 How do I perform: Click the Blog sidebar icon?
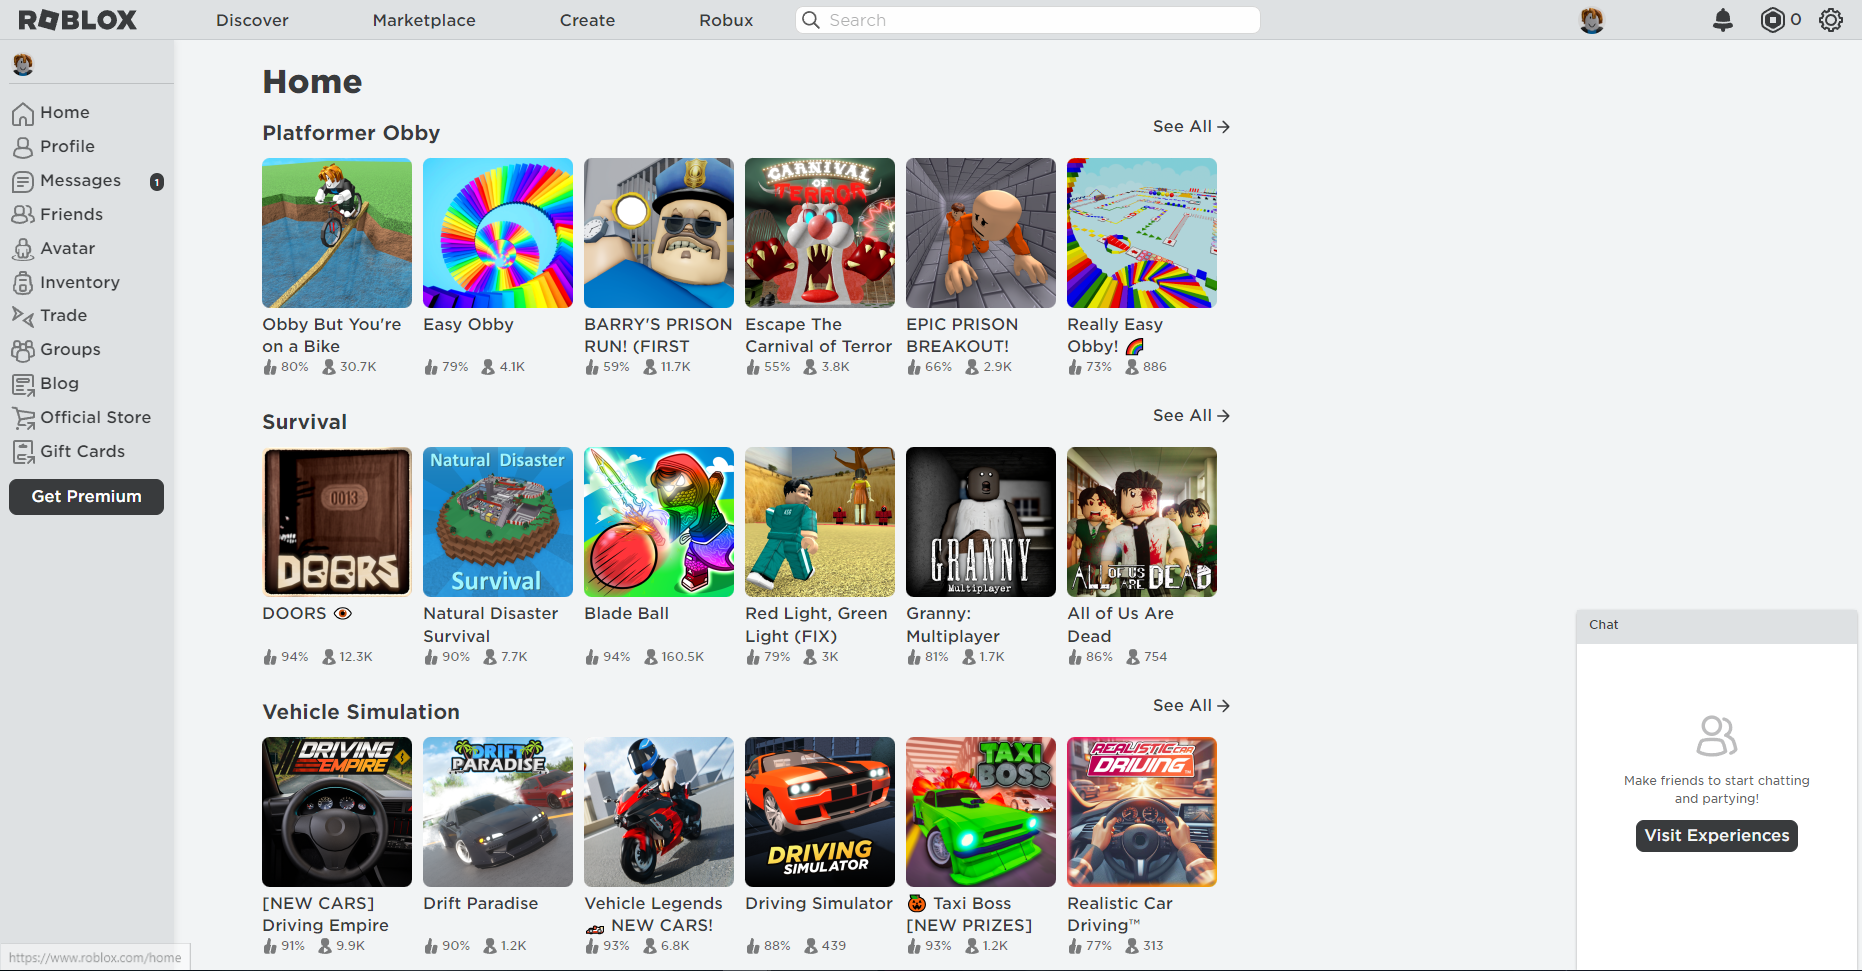click(x=23, y=384)
